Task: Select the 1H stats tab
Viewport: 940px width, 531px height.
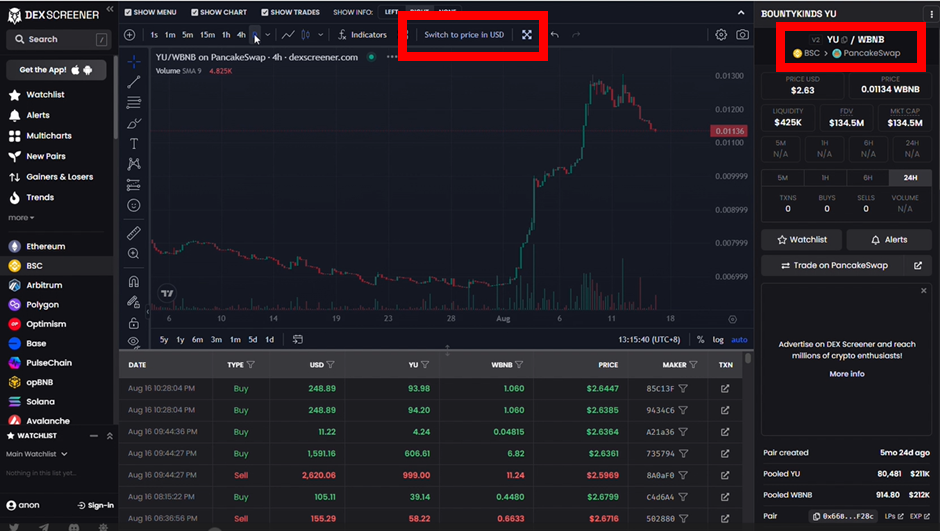Action: [x=825, y=178]
